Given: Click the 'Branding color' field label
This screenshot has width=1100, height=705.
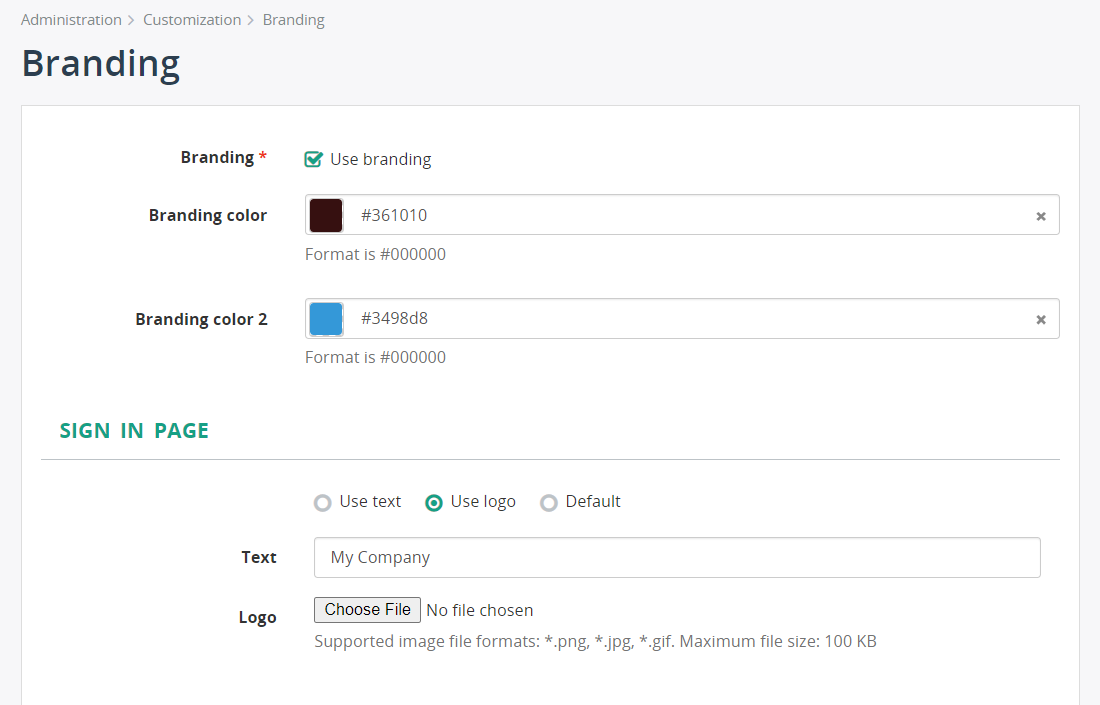Looking at the screenshot, I should [208, 215].
